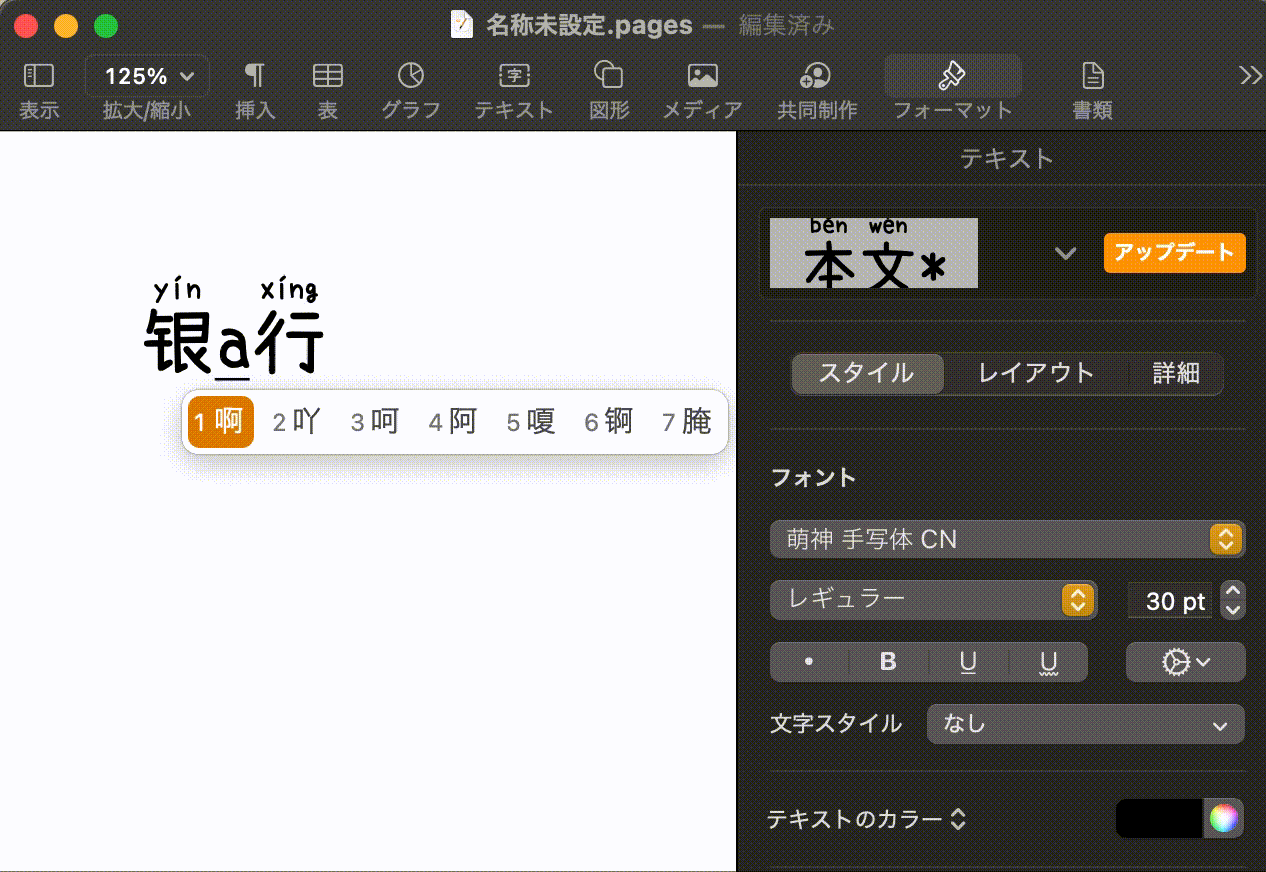Open the text color wheel picker

coord(1223,819)
